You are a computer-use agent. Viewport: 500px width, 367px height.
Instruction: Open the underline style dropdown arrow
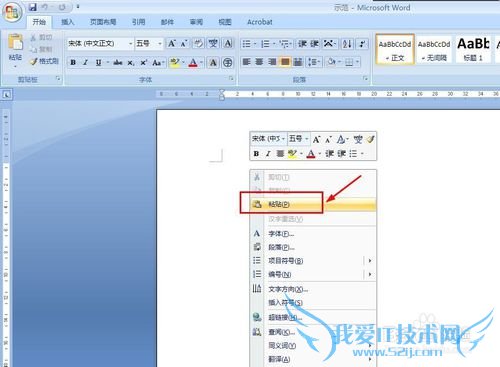coord(107,62)
